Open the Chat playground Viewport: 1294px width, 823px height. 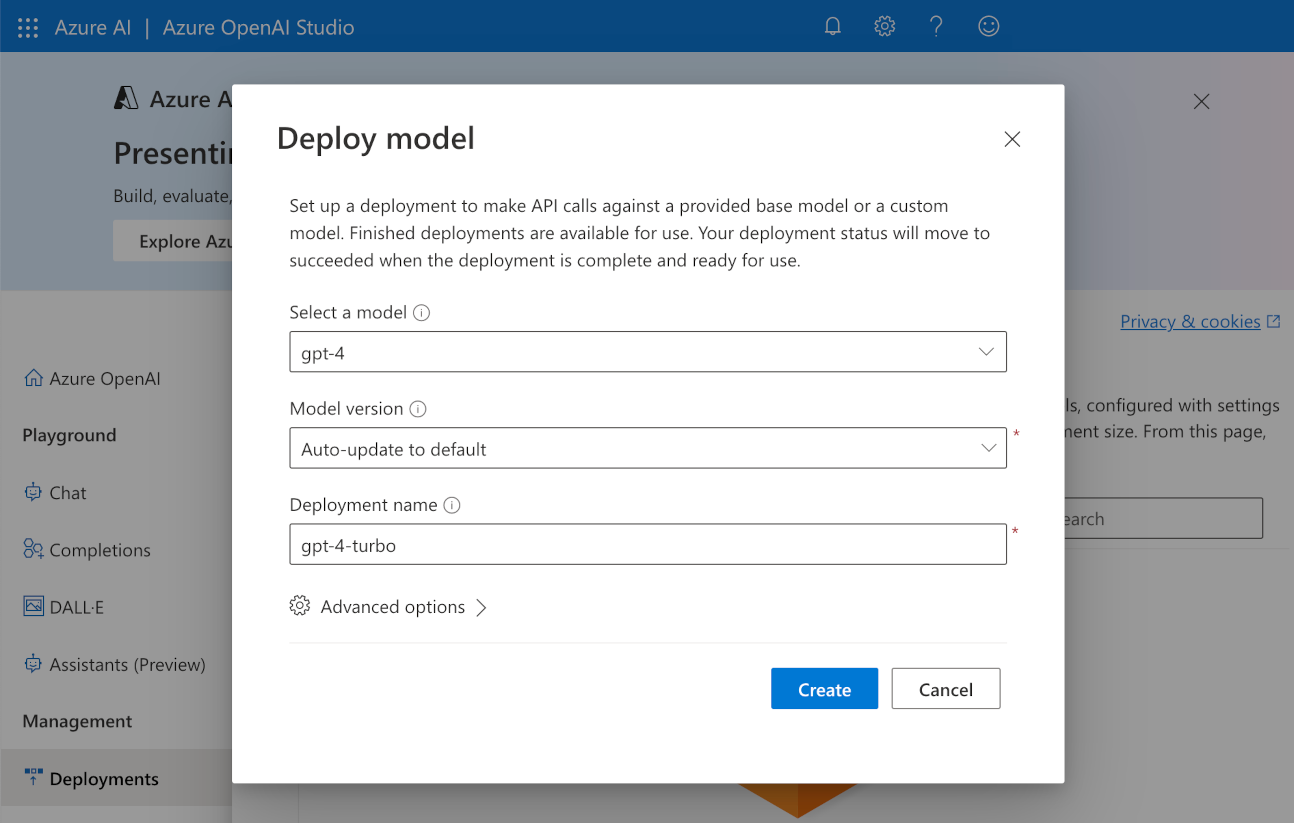pos(66,492)
